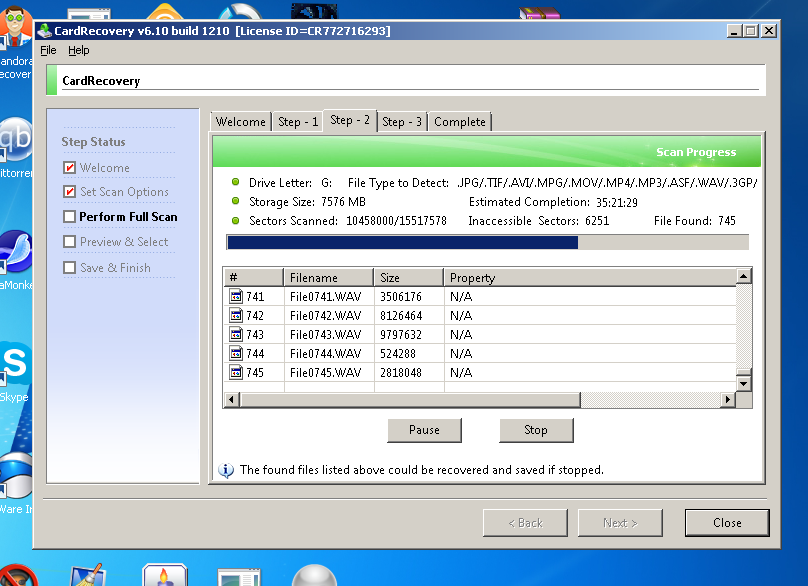This screenshot has width=808, height=586.
Task: Toggle the Perform Full Scan checkbox
Action: [x=70, y=216]
